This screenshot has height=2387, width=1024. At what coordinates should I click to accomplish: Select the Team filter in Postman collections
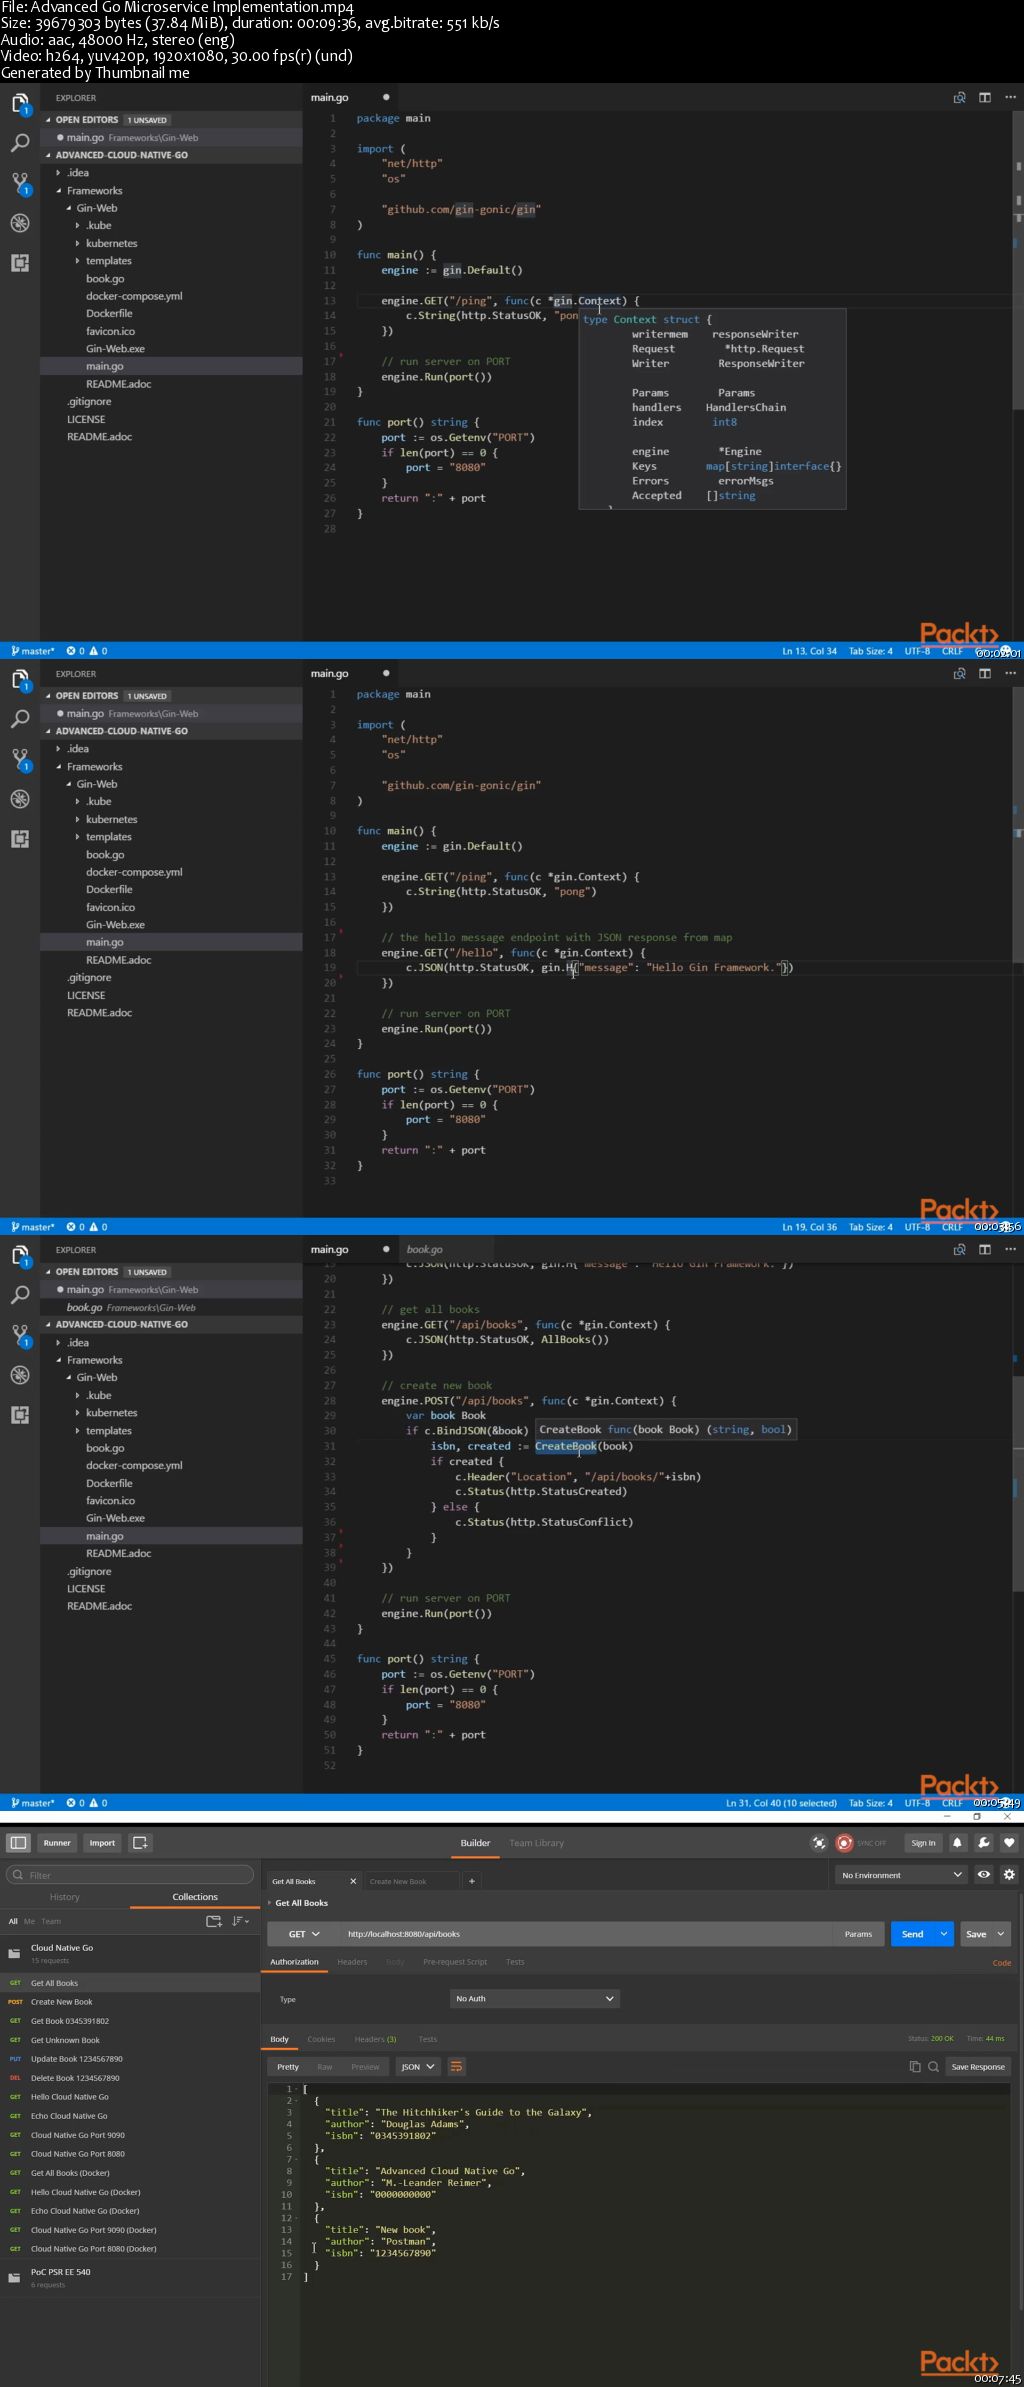pos(51,1921)
